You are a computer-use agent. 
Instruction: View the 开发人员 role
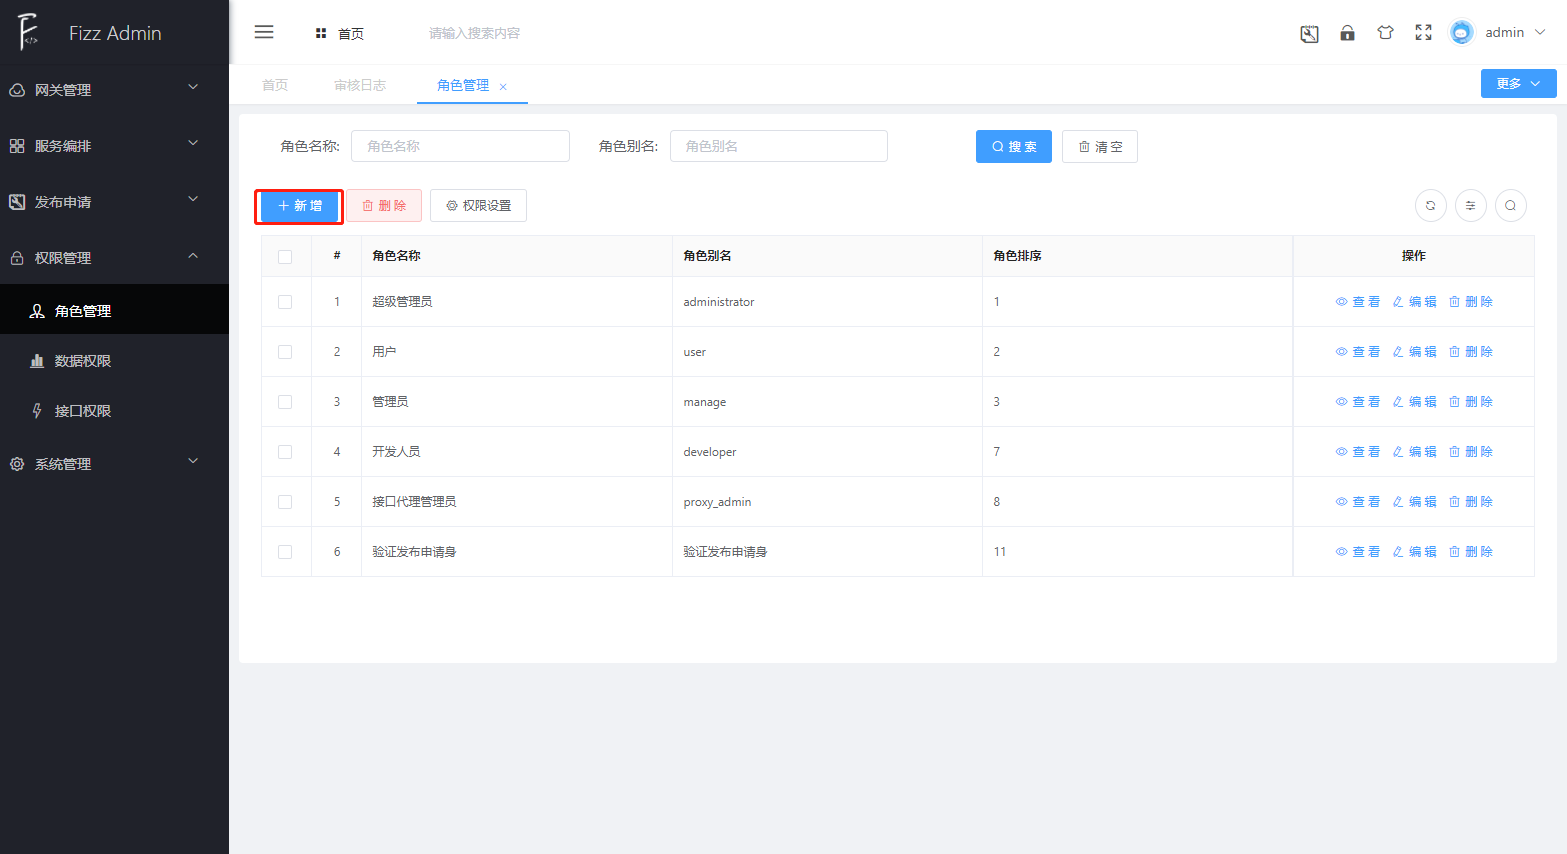pyautogui.click(x=1358, y=452)
